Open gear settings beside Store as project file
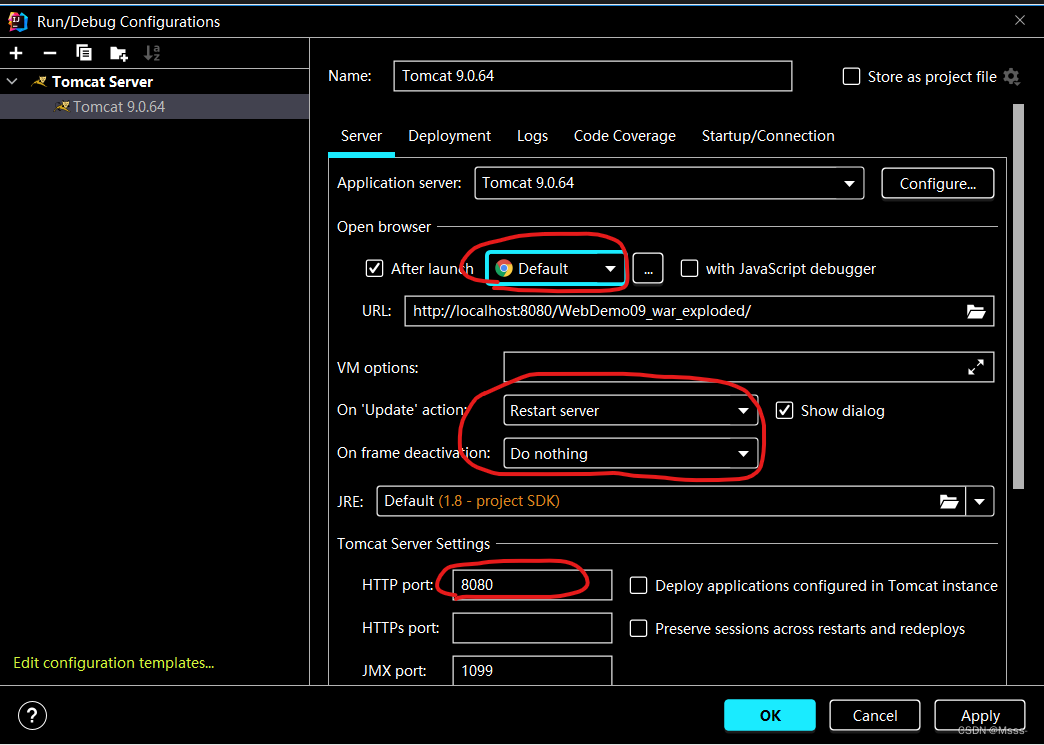 1011,77
